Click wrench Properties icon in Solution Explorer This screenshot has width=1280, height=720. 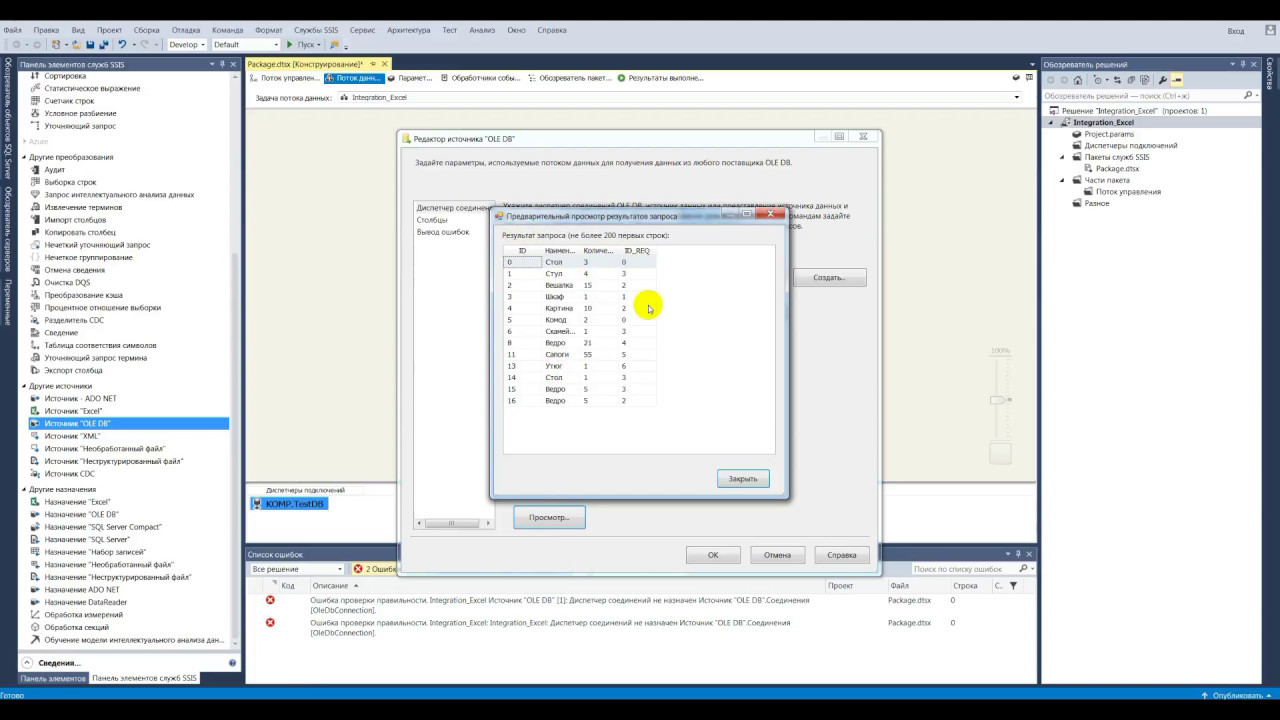coord(1163,80)
